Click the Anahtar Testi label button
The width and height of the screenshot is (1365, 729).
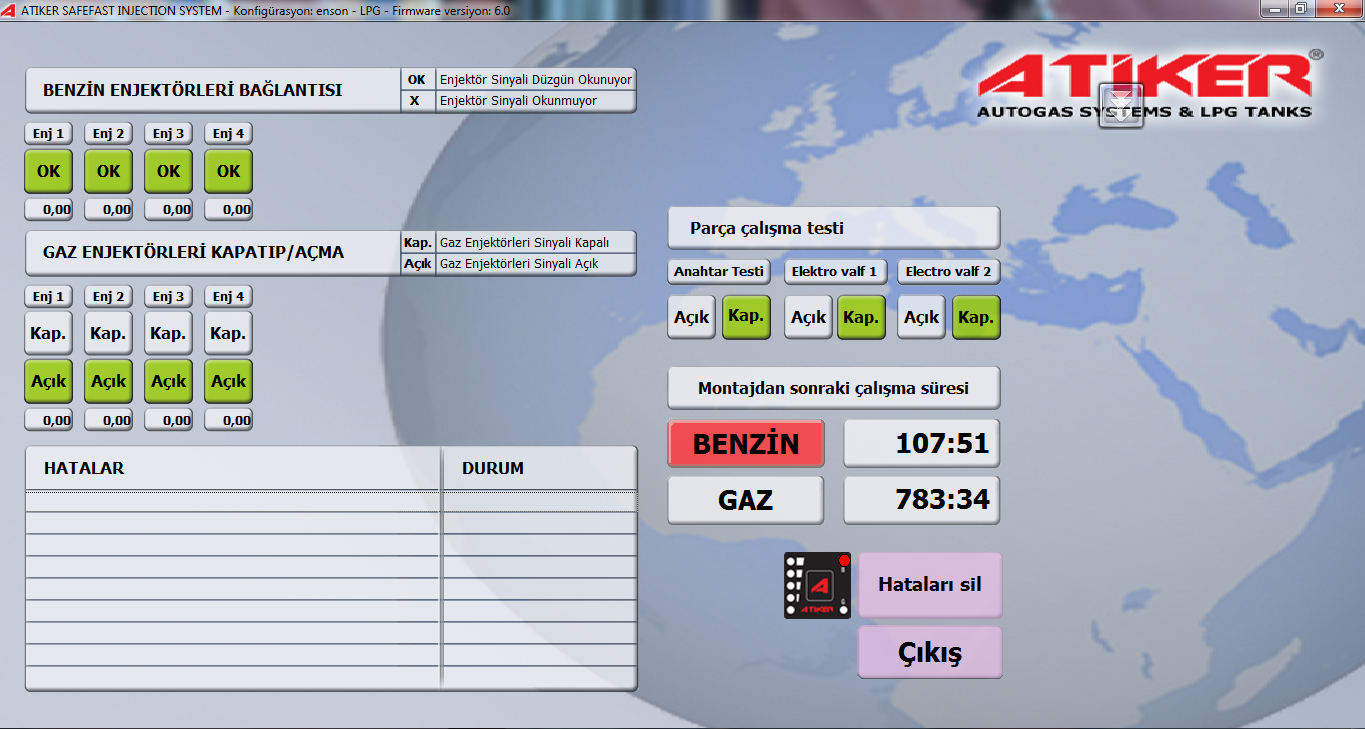719,271
